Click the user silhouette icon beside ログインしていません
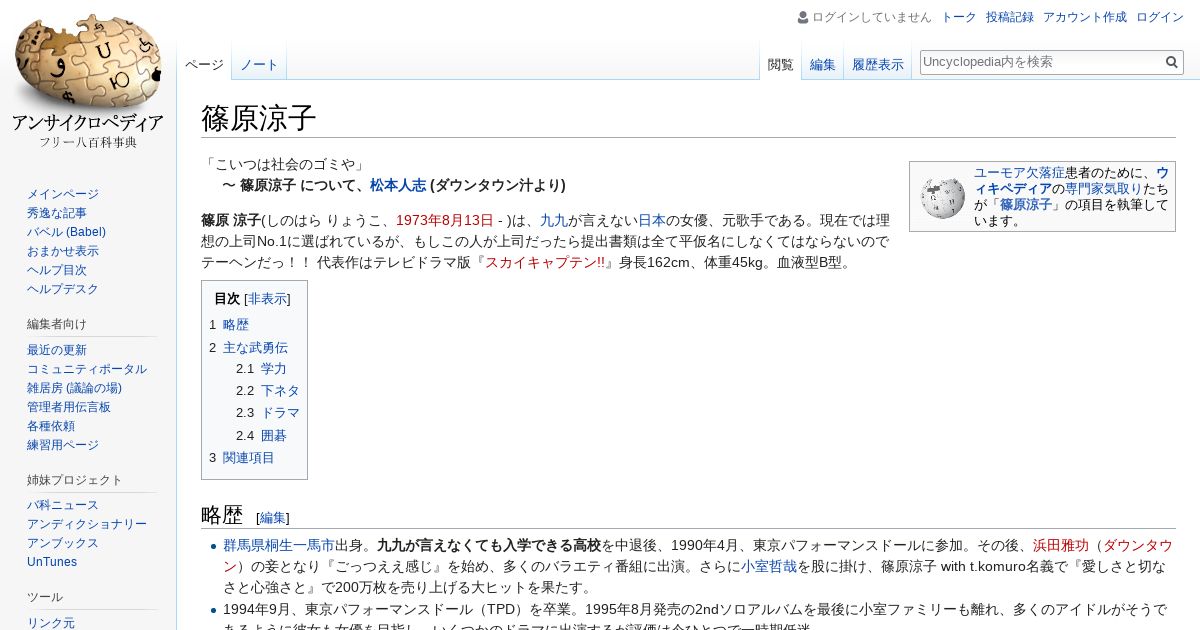 click(803, 17)
